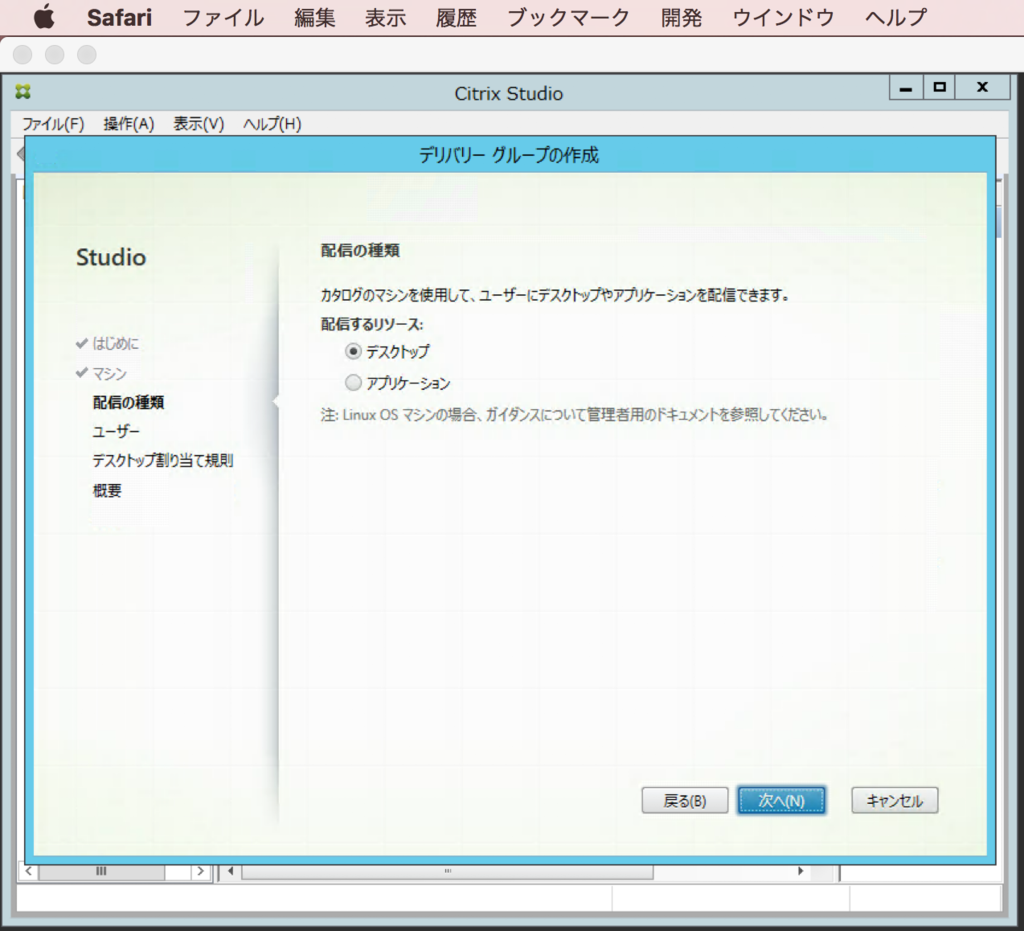Open the ファイル(F) menu in Citrix Studio
The height and width of the screenshot is (931, 1024).
(x=54, y=123)
